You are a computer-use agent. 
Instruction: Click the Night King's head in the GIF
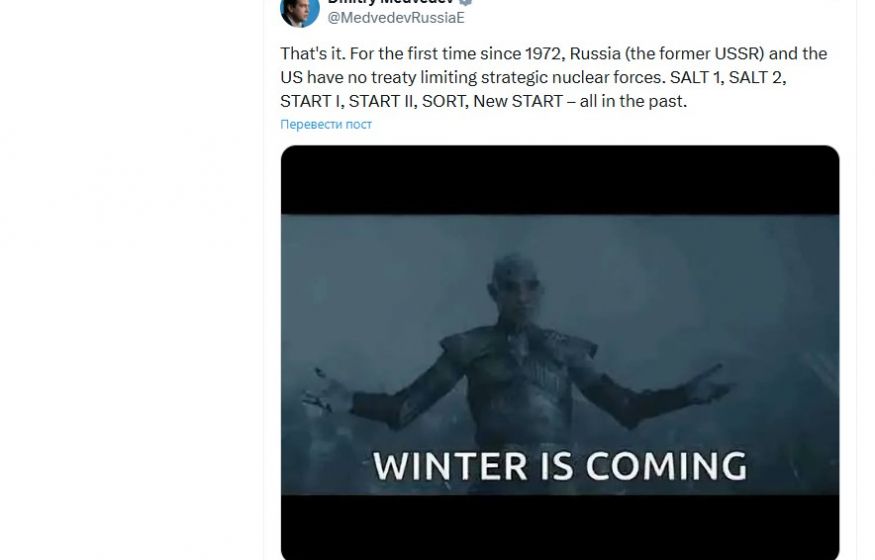coord(515,287)
